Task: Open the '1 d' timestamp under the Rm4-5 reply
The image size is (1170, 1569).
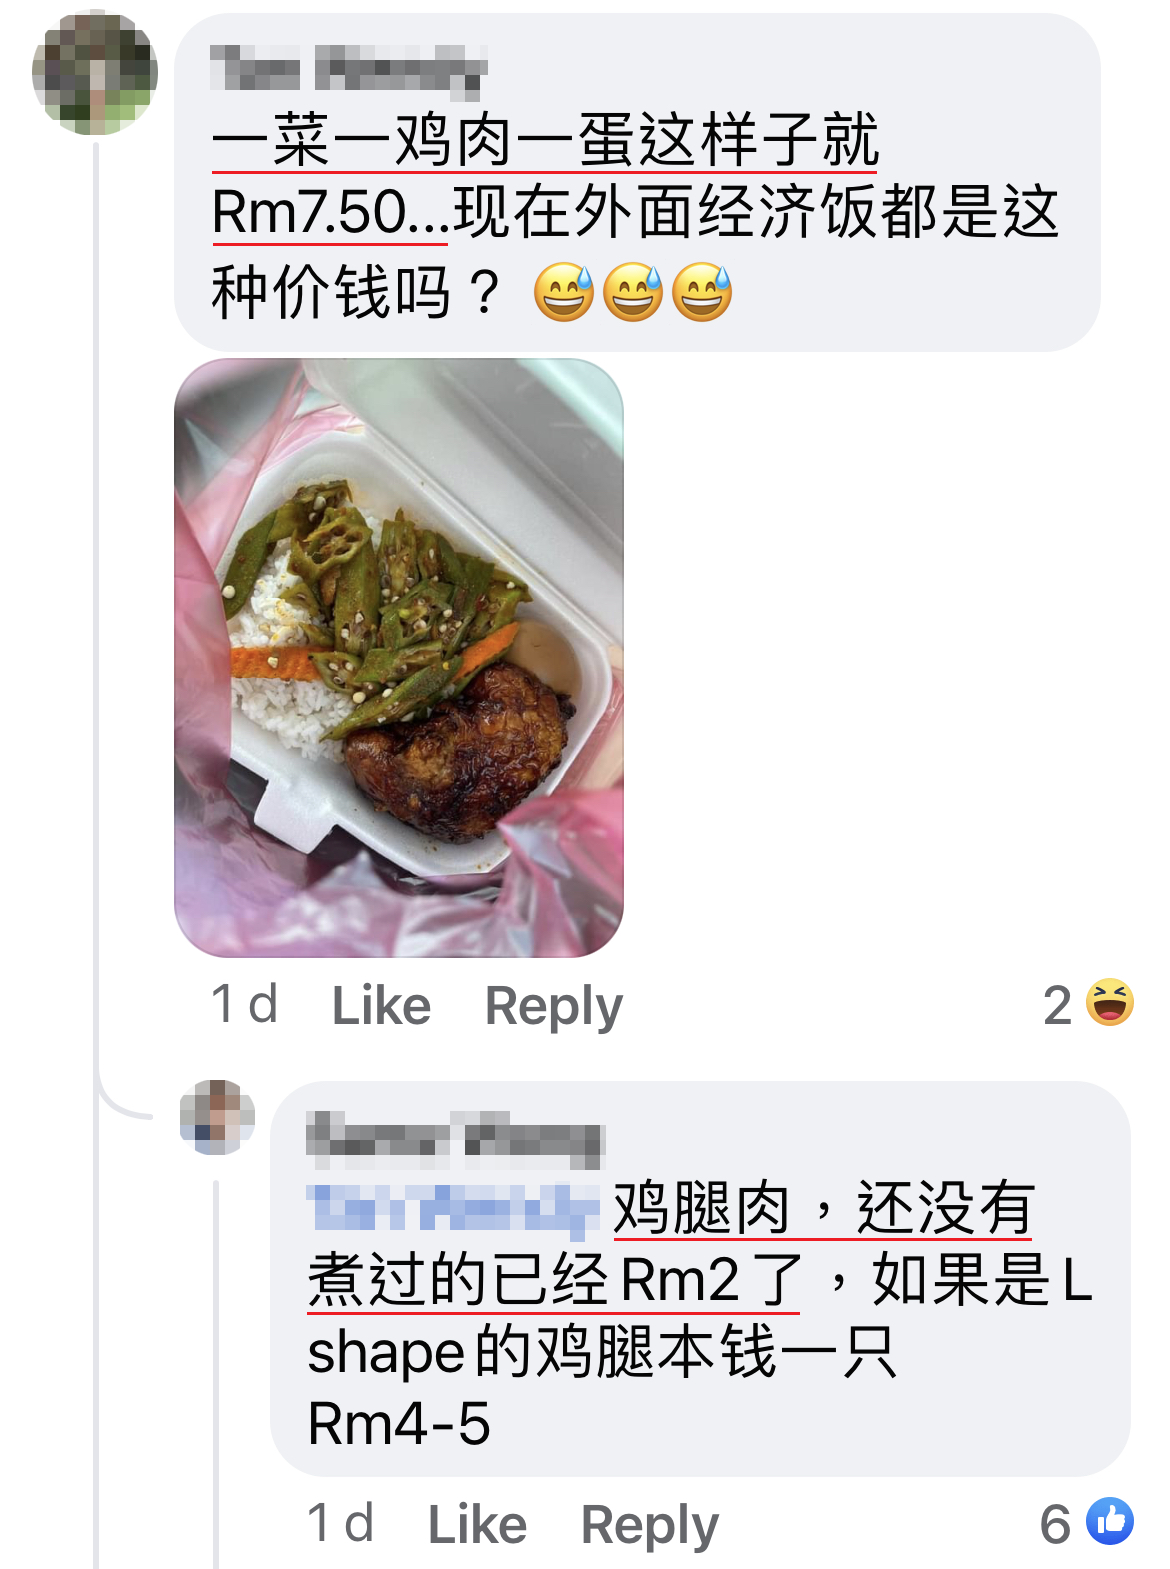Action: coord(340,1524)
